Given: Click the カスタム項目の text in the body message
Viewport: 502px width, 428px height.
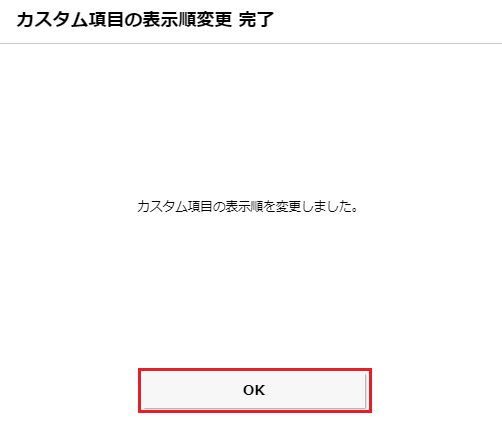Looking at the screenshot, I should click(181, 207).
